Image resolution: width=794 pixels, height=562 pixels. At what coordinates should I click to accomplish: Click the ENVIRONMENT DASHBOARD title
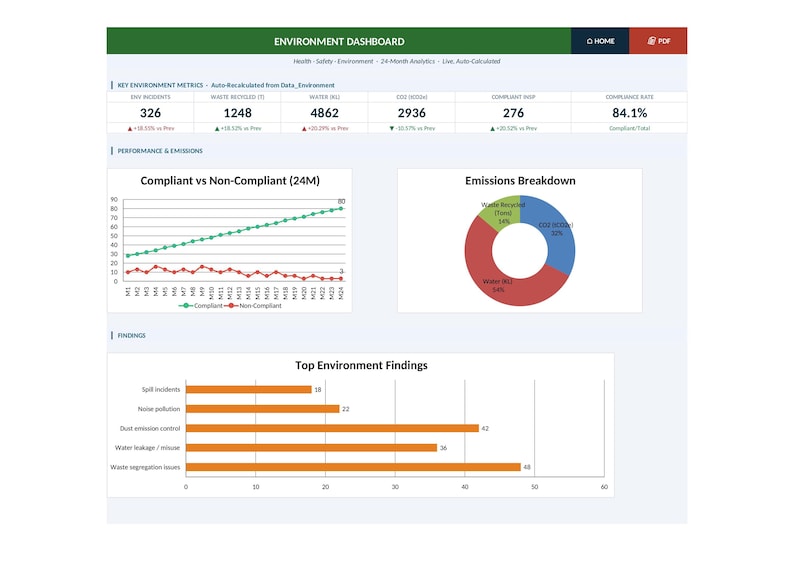[339, 42]
